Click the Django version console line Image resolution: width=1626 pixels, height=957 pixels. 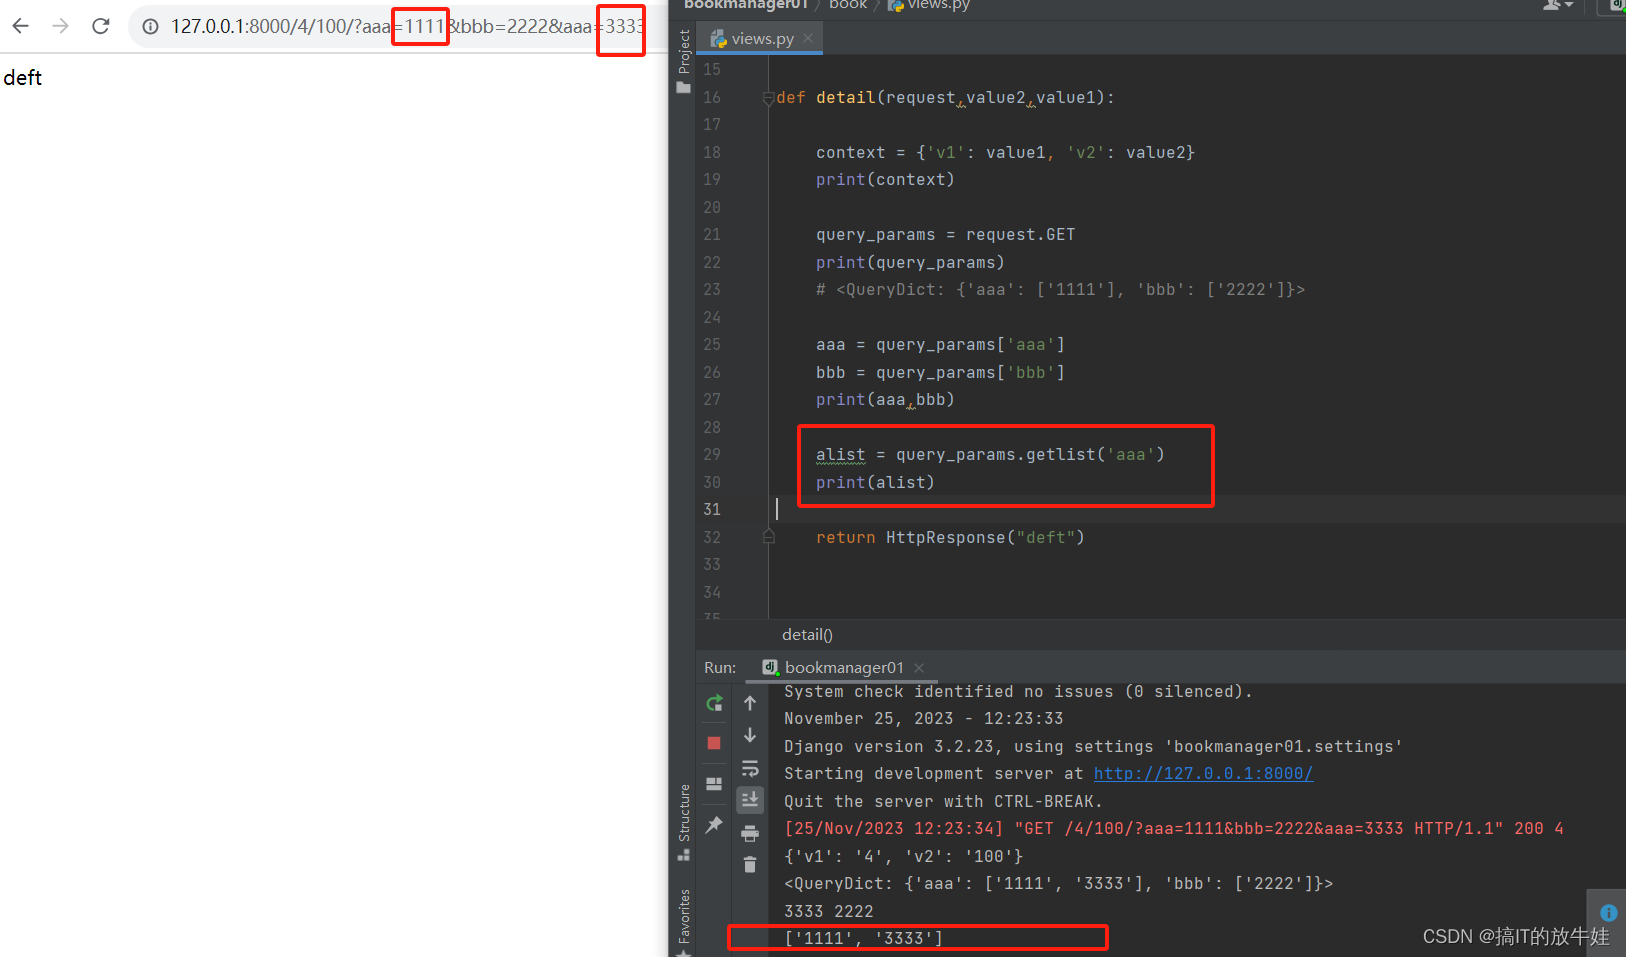click(x=1093, y=747)
